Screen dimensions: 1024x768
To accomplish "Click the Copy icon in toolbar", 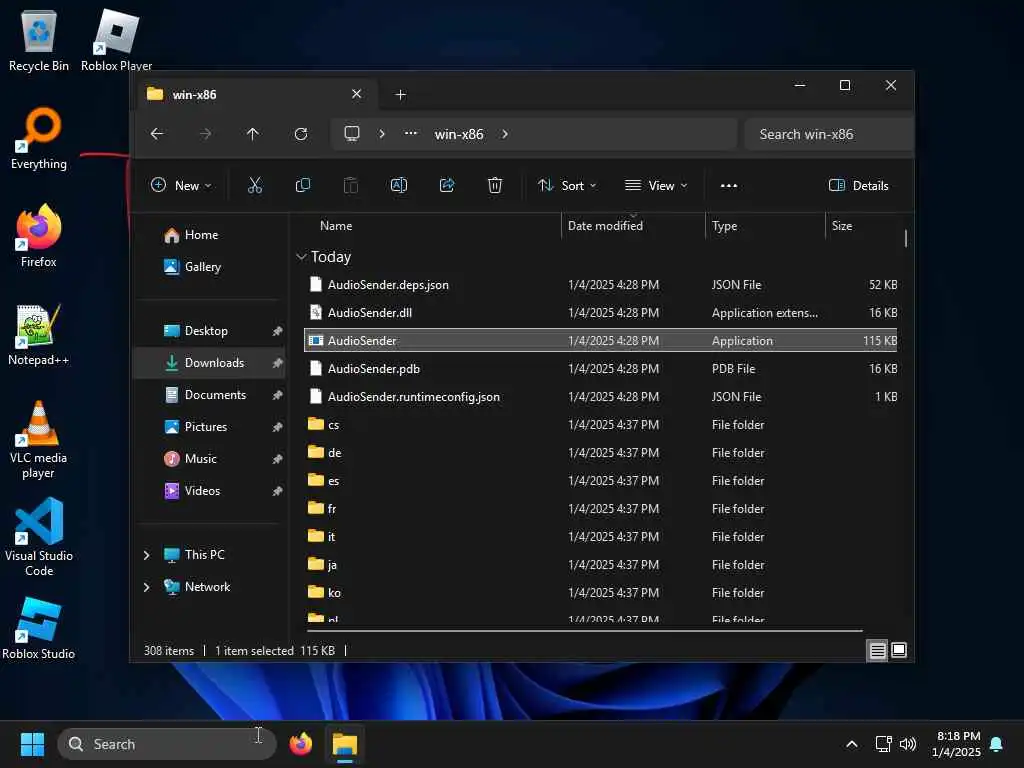I will [303, 185].
